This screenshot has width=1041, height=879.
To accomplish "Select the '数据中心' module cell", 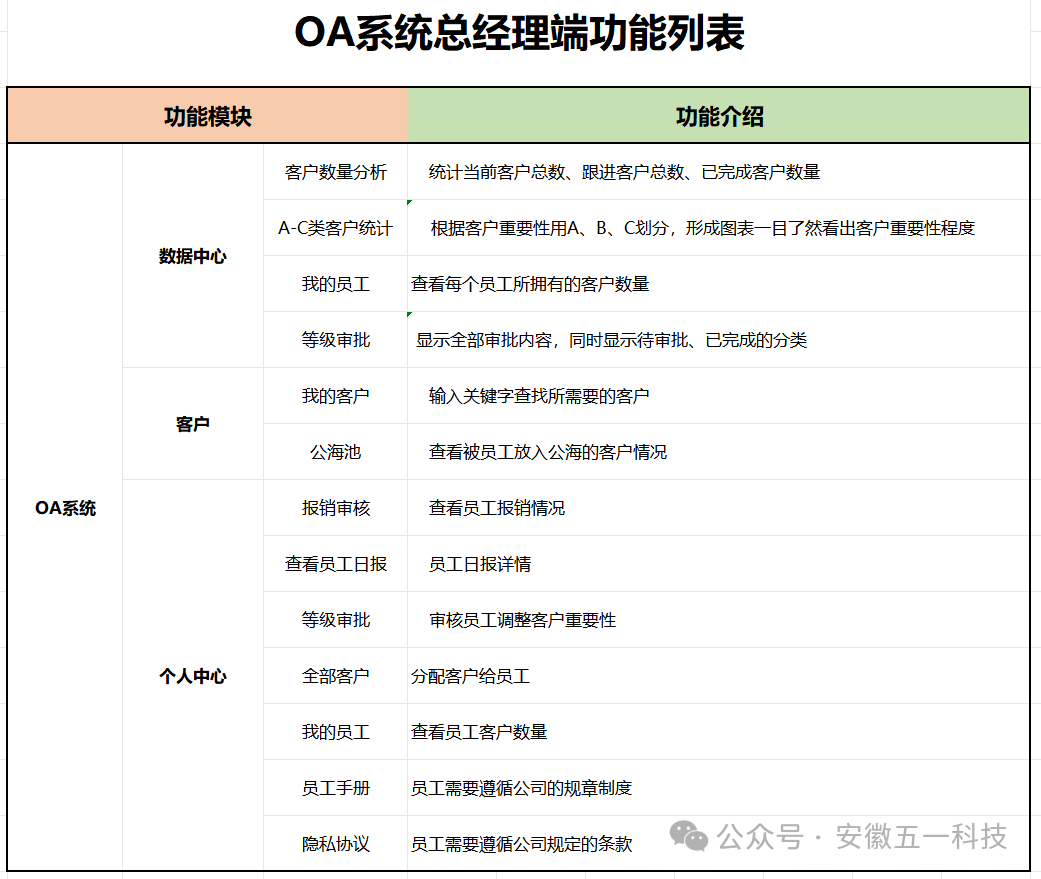I will point(193,256).
